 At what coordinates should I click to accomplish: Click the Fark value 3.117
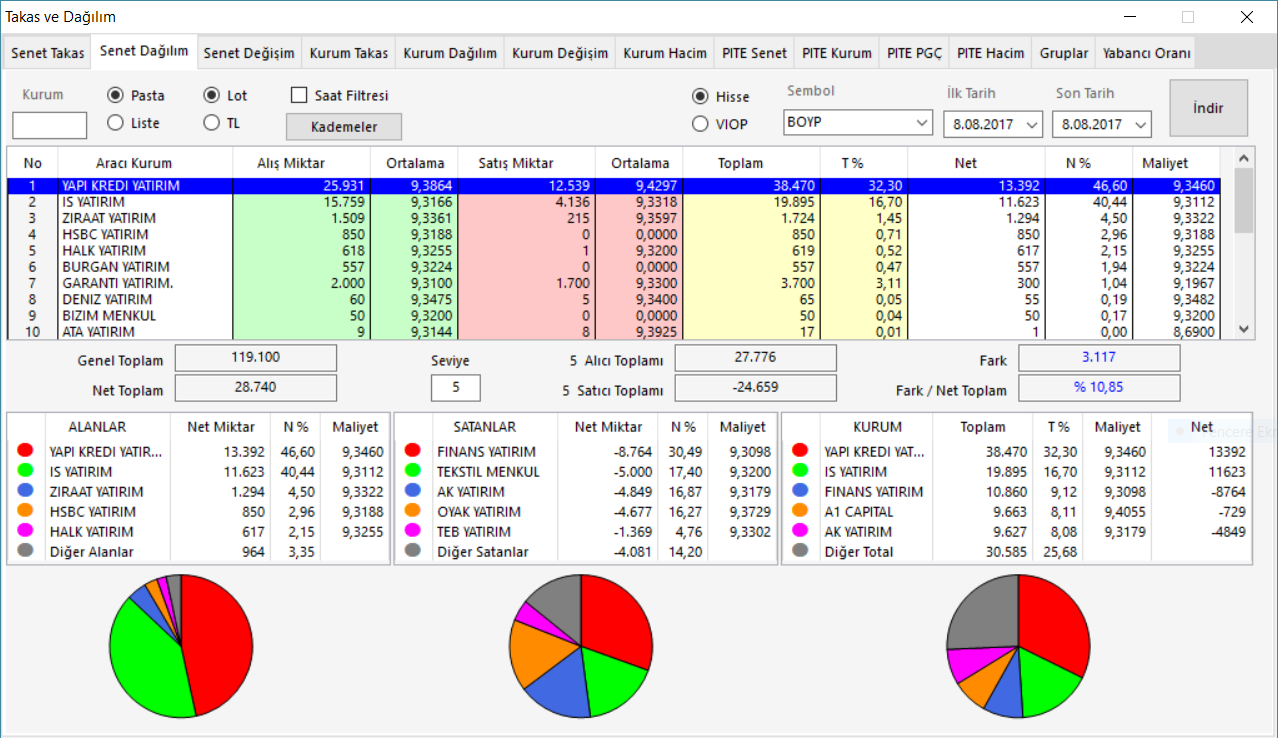[1099, 358]
